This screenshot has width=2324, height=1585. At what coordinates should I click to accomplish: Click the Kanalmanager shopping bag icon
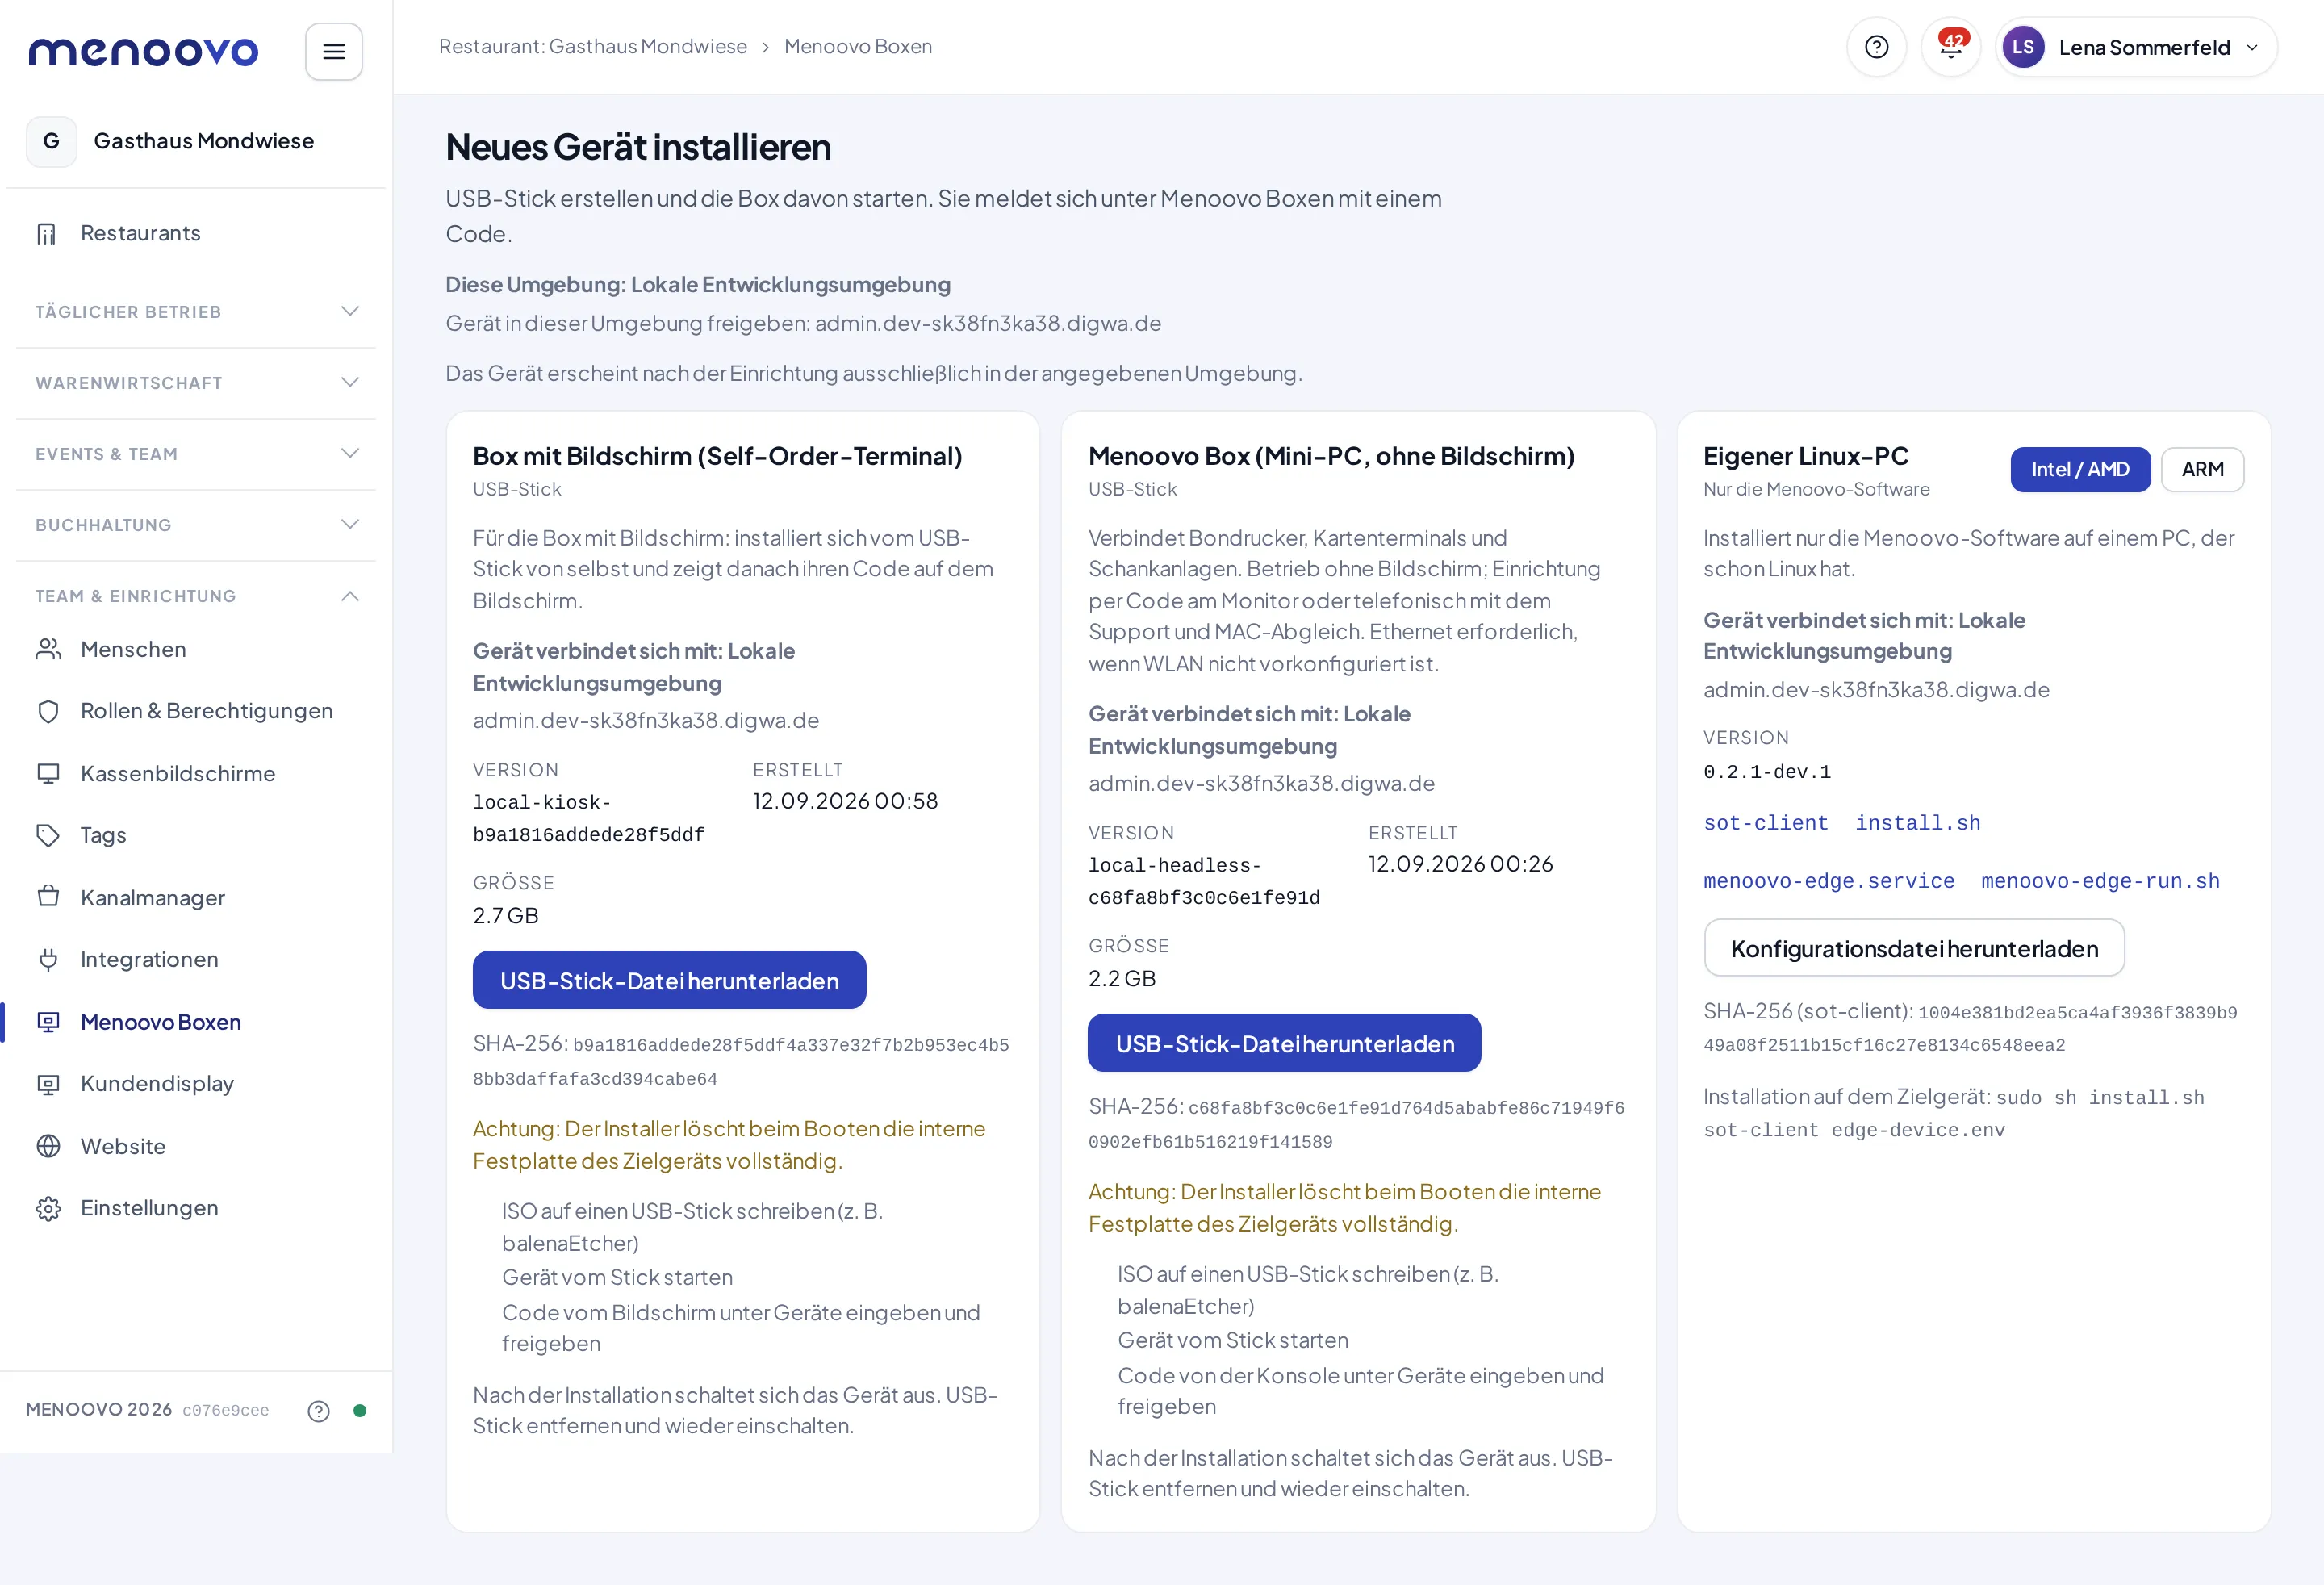point(48,896)
